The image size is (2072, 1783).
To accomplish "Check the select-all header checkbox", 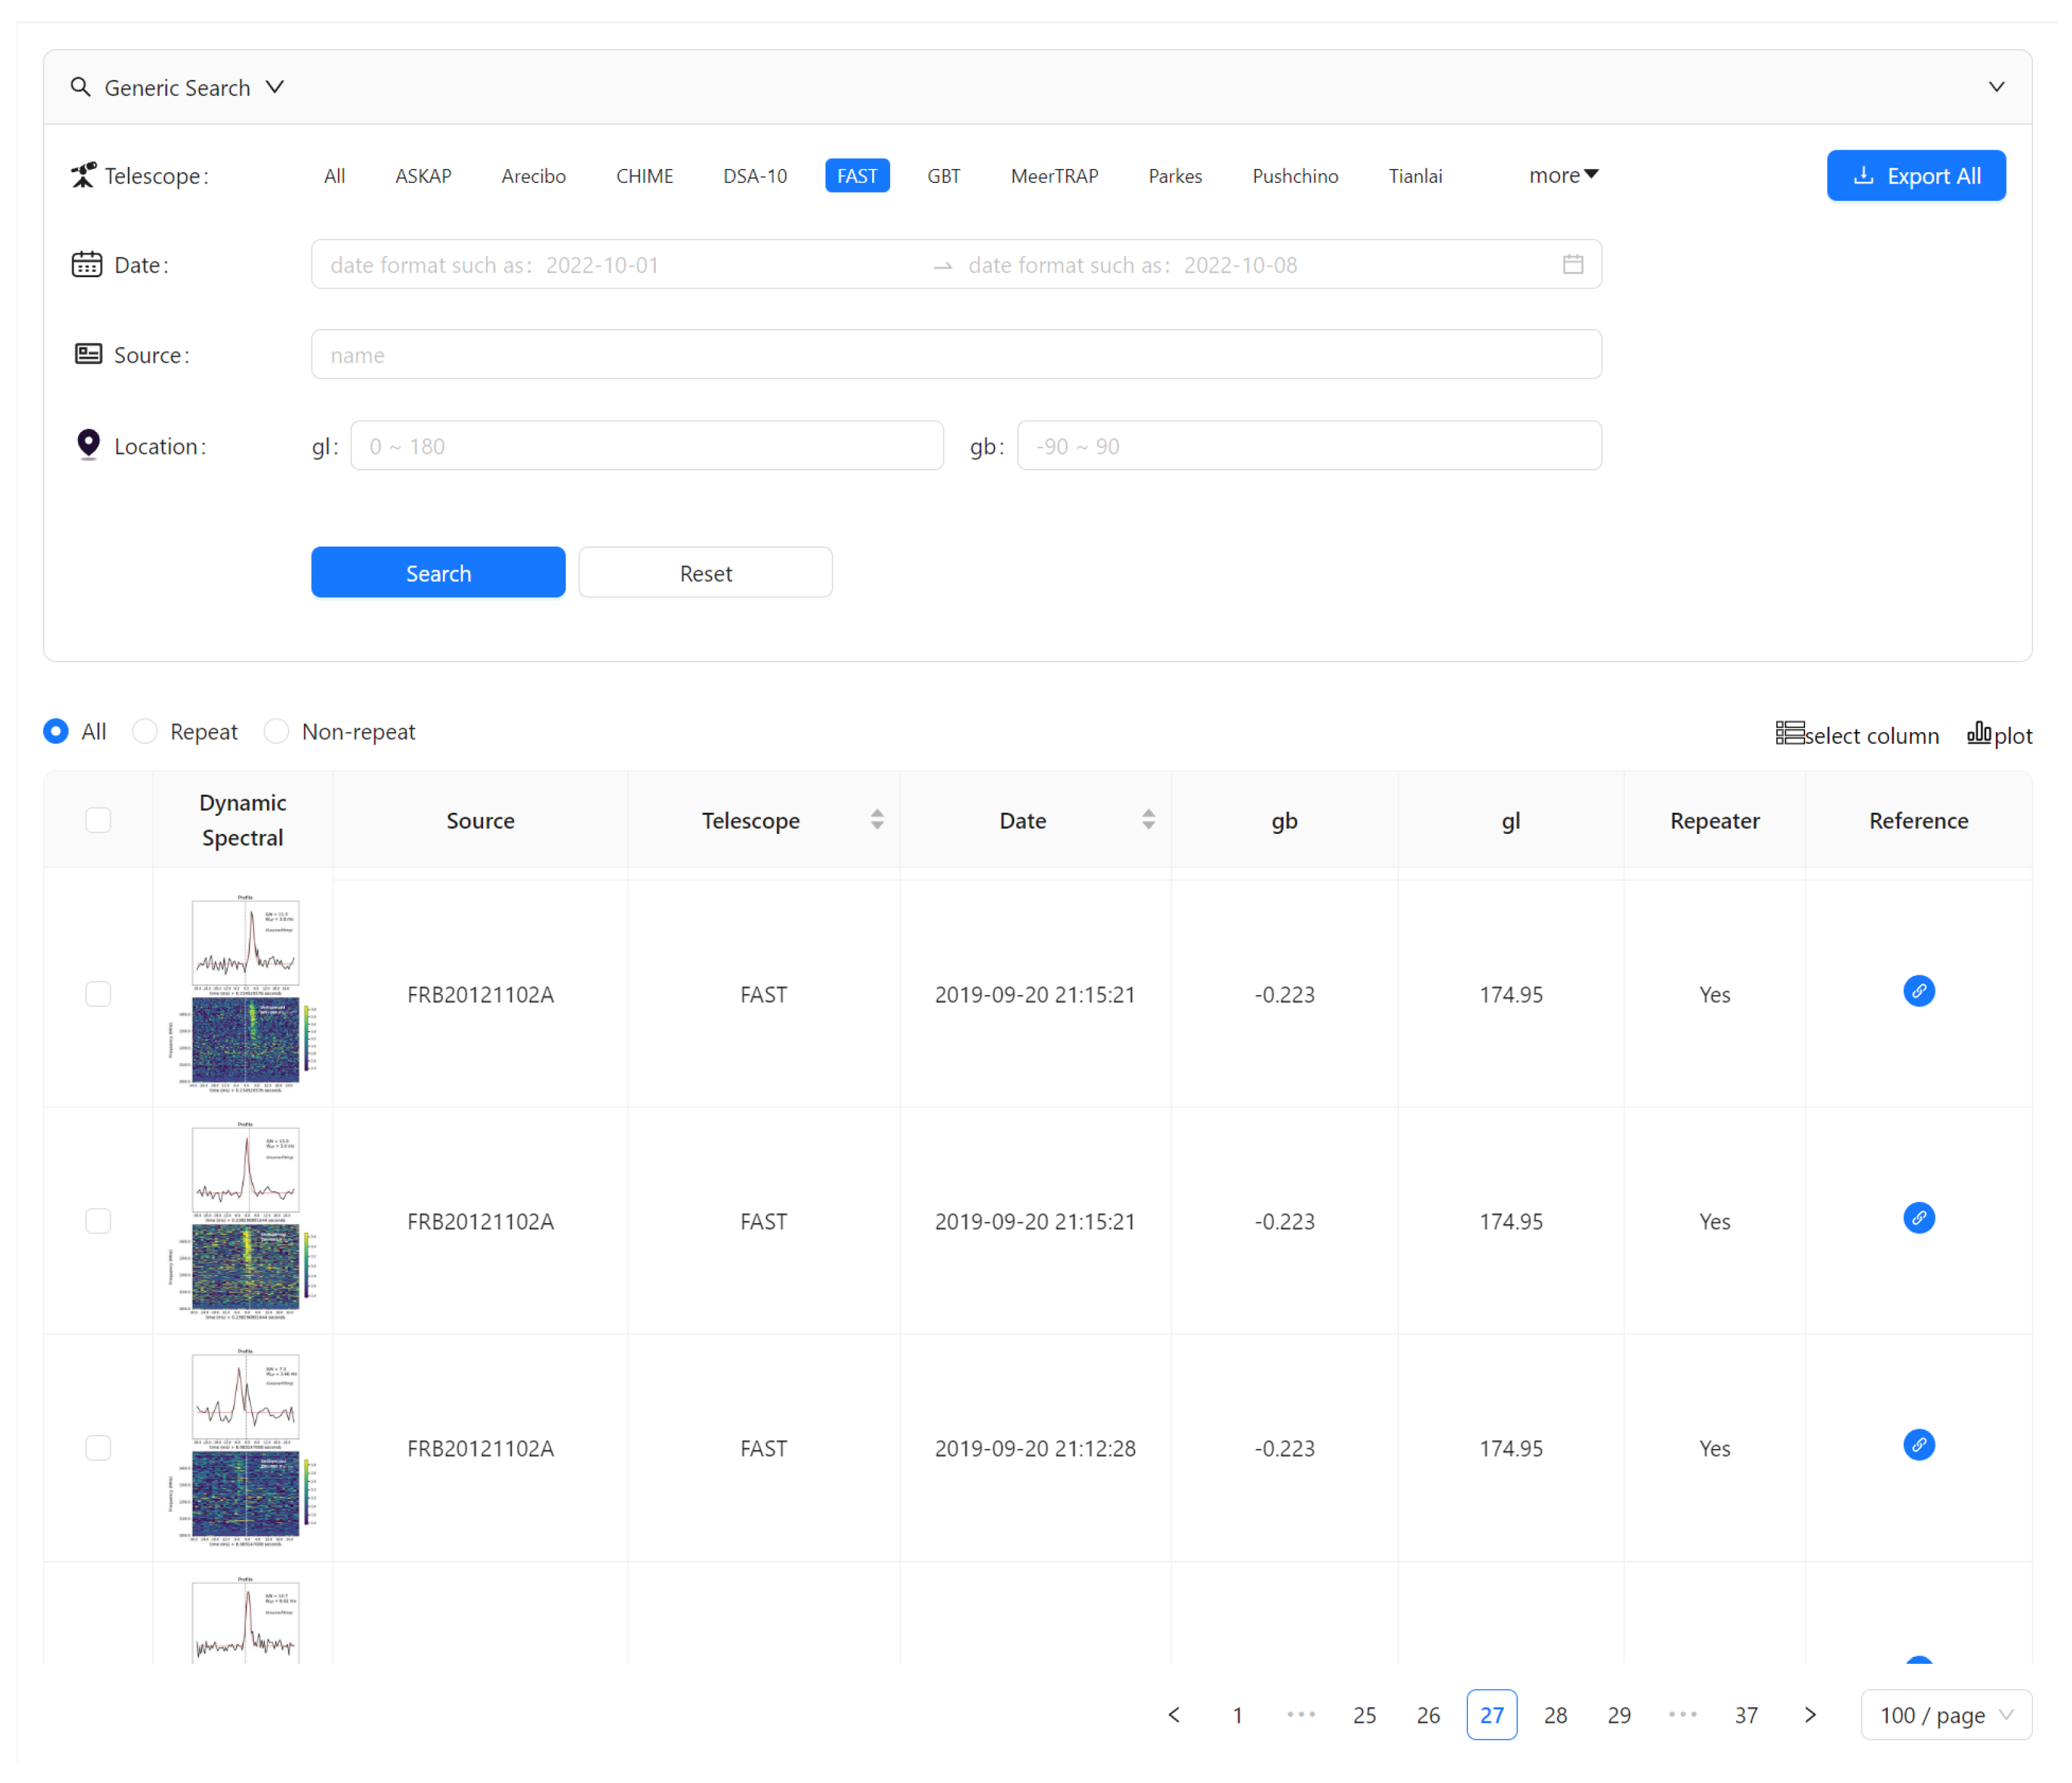I will pyautogui.click(x=98, y=819).
